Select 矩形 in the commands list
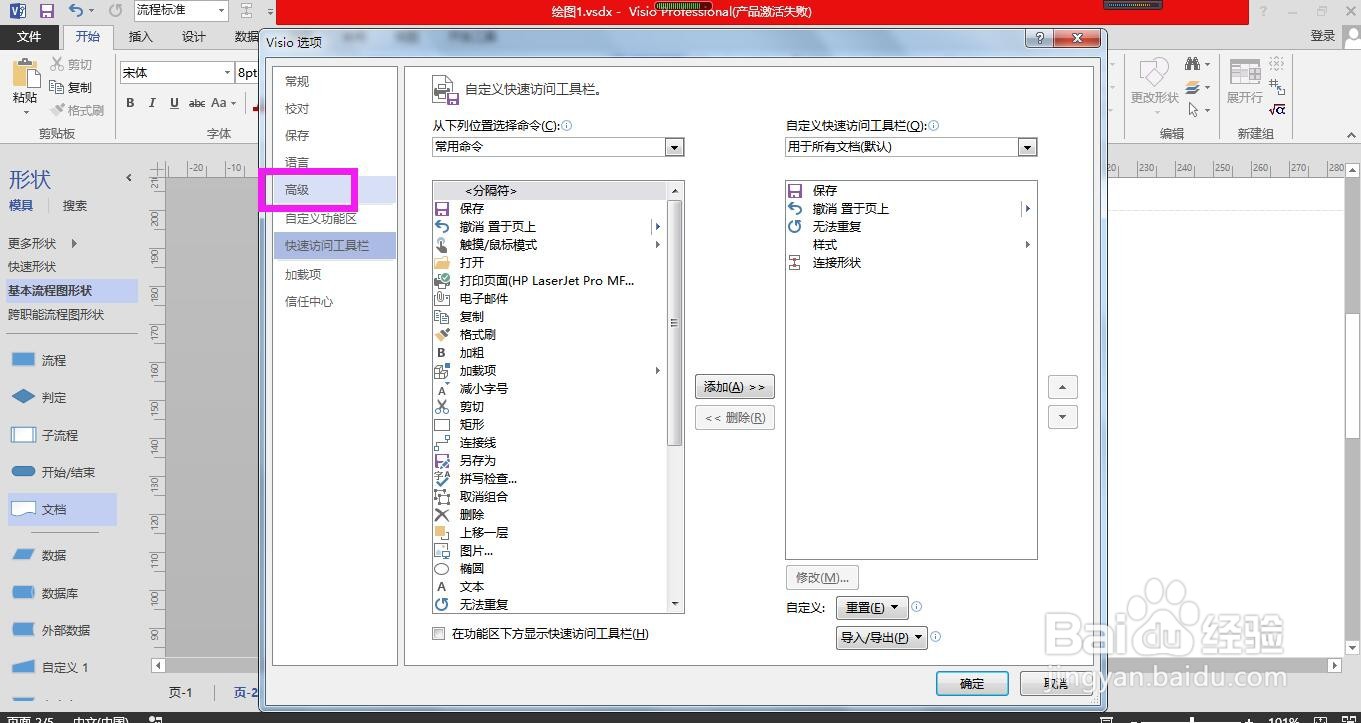Viewport: 1361px width, 723px height. click(x=472, y=424)
